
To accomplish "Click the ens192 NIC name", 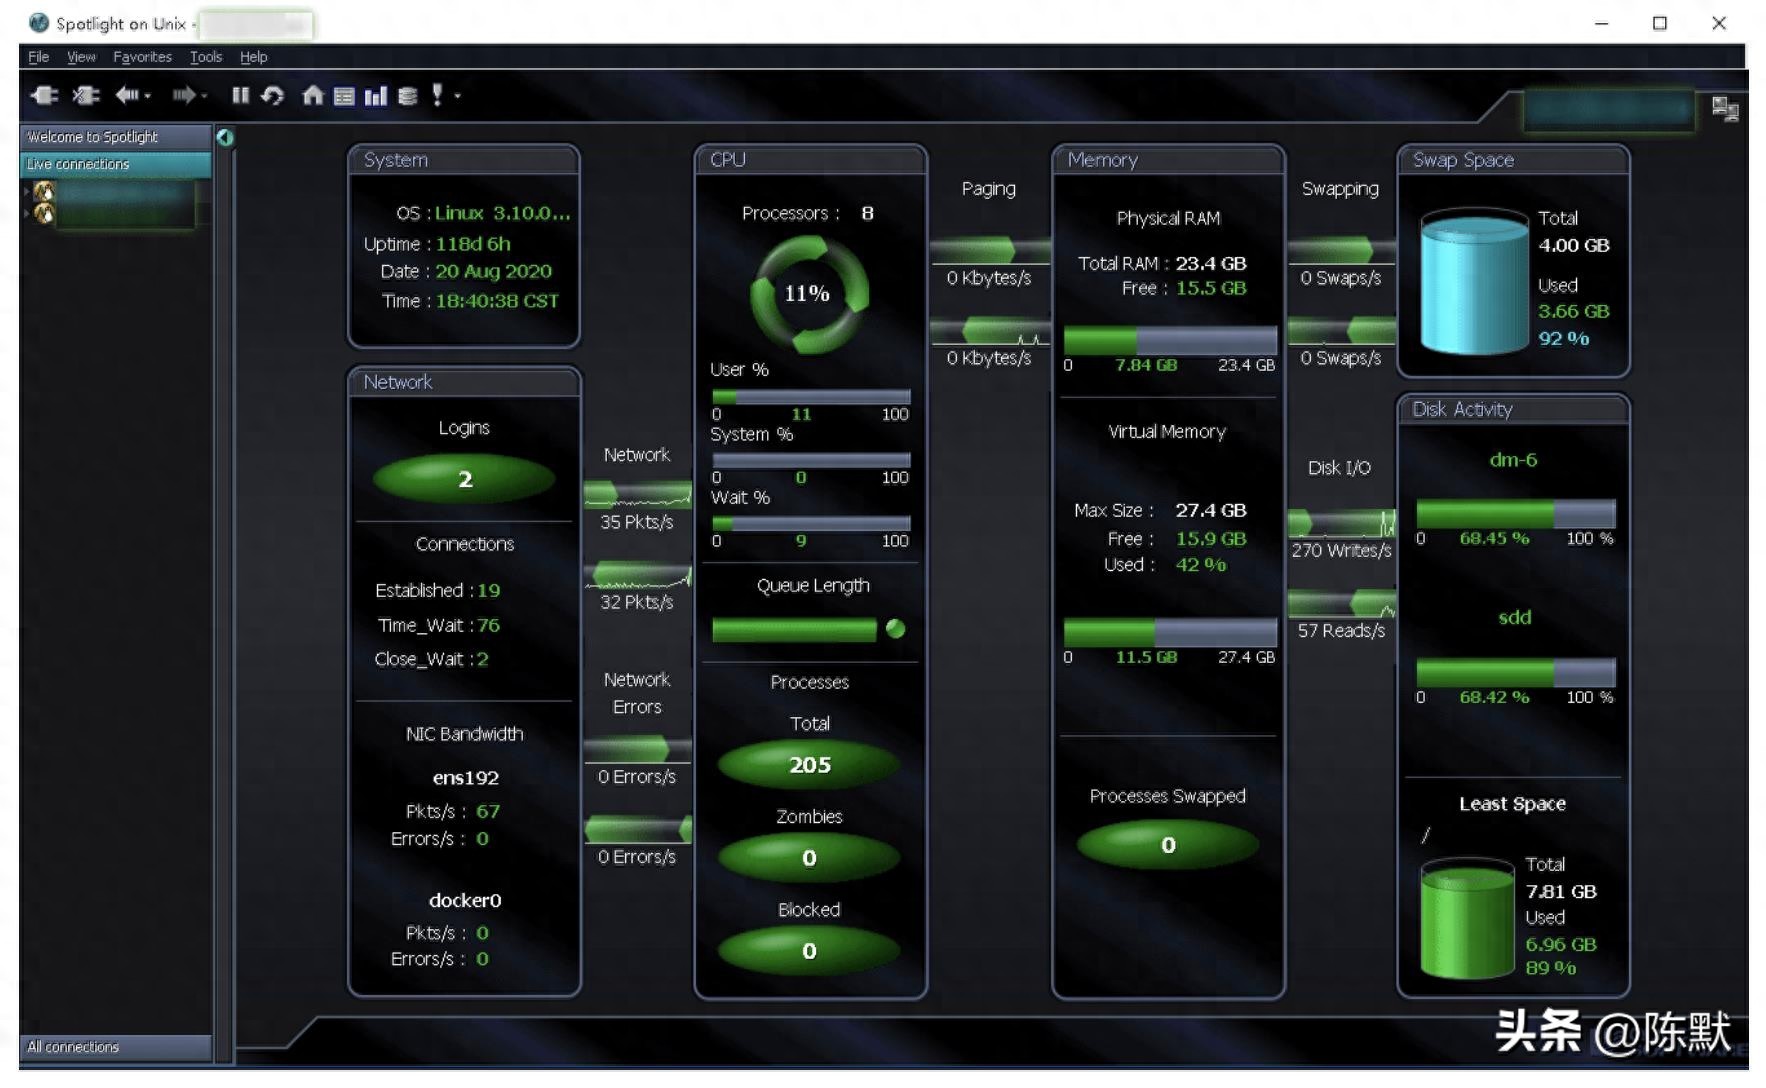I will 465,778.
